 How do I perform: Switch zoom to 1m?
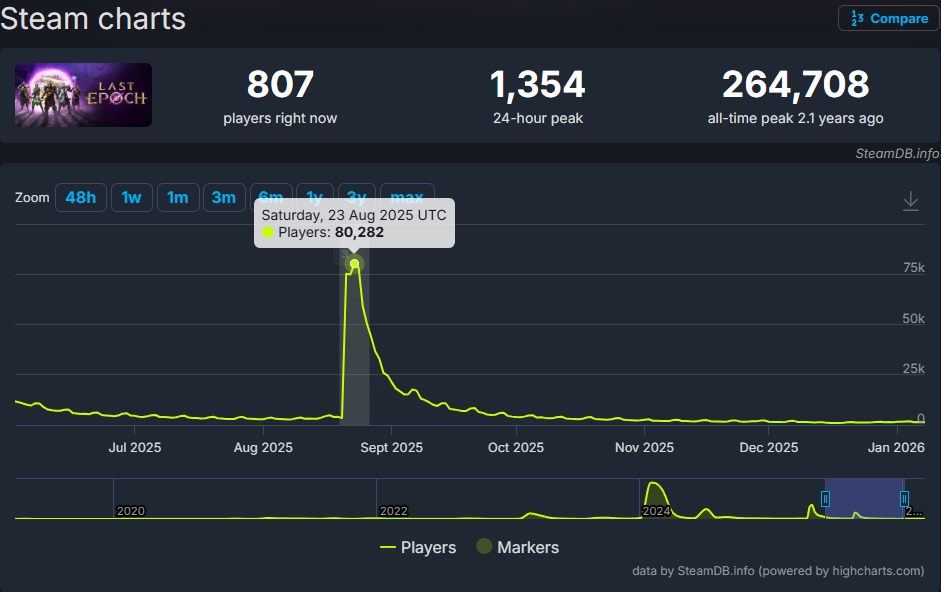point(177,198)
